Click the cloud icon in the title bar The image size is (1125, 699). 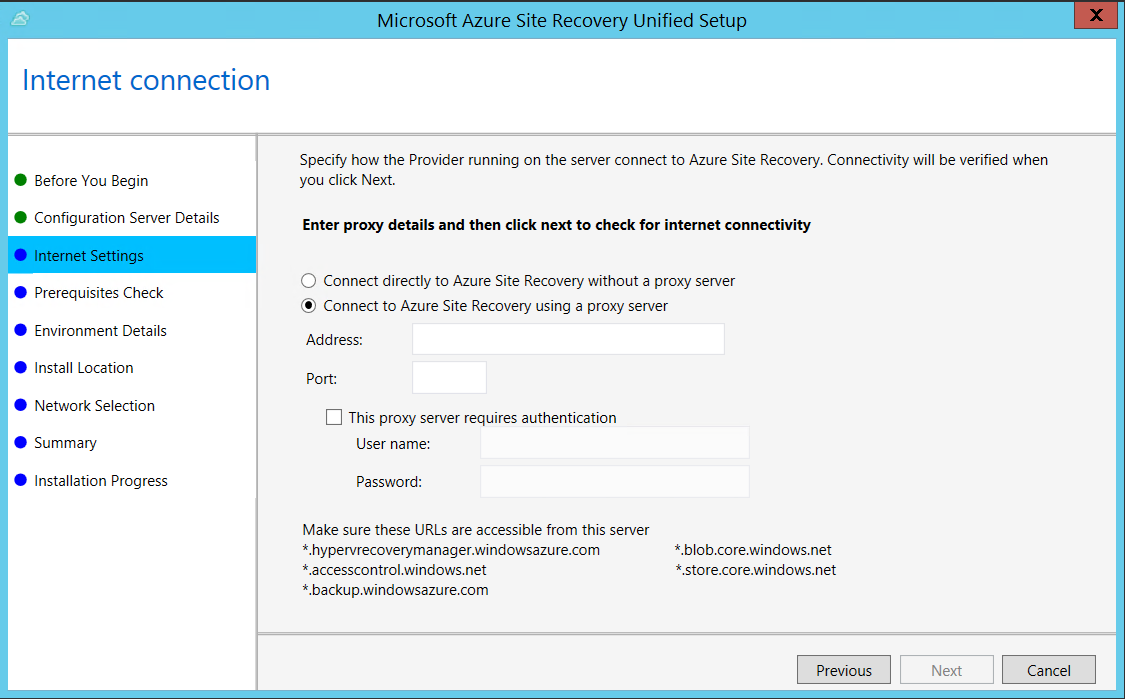pyautogui.click(x=19, y=18)
